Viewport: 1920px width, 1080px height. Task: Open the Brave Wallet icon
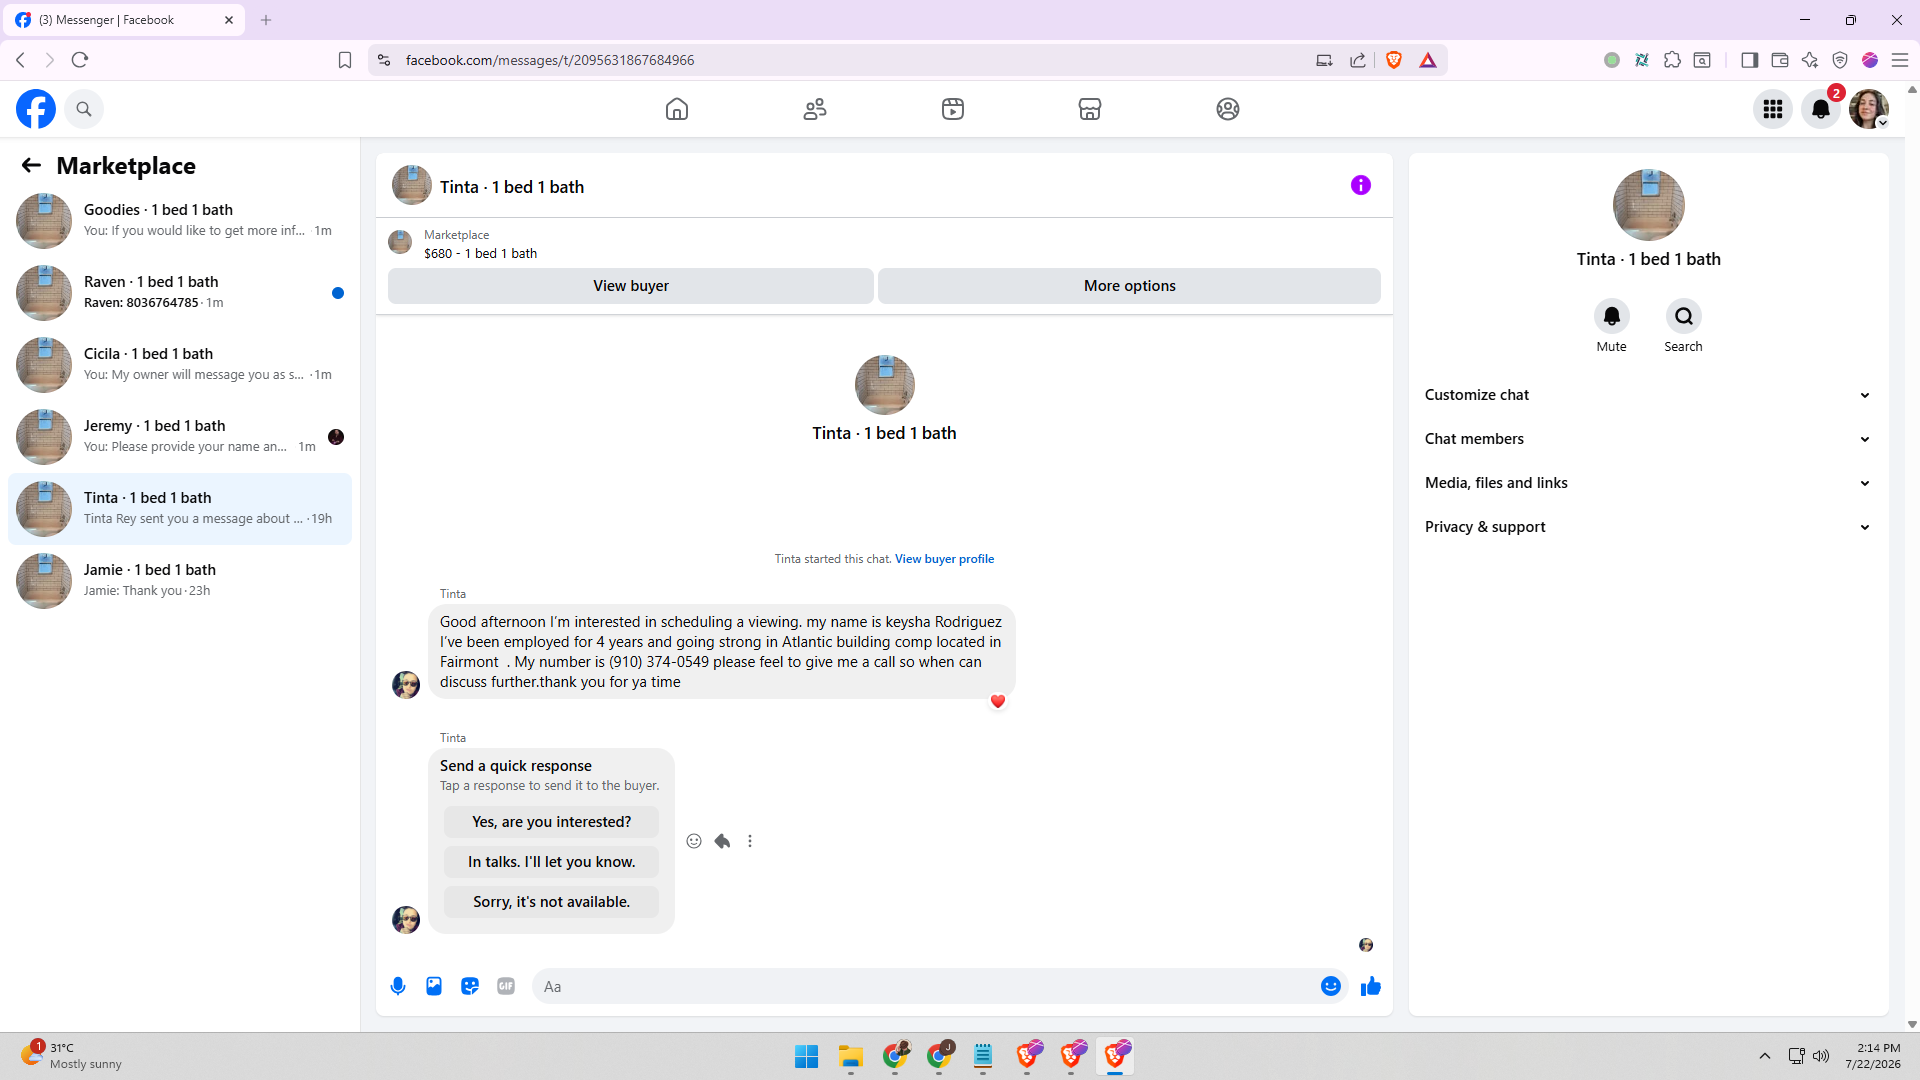[x=1780, y=60]
